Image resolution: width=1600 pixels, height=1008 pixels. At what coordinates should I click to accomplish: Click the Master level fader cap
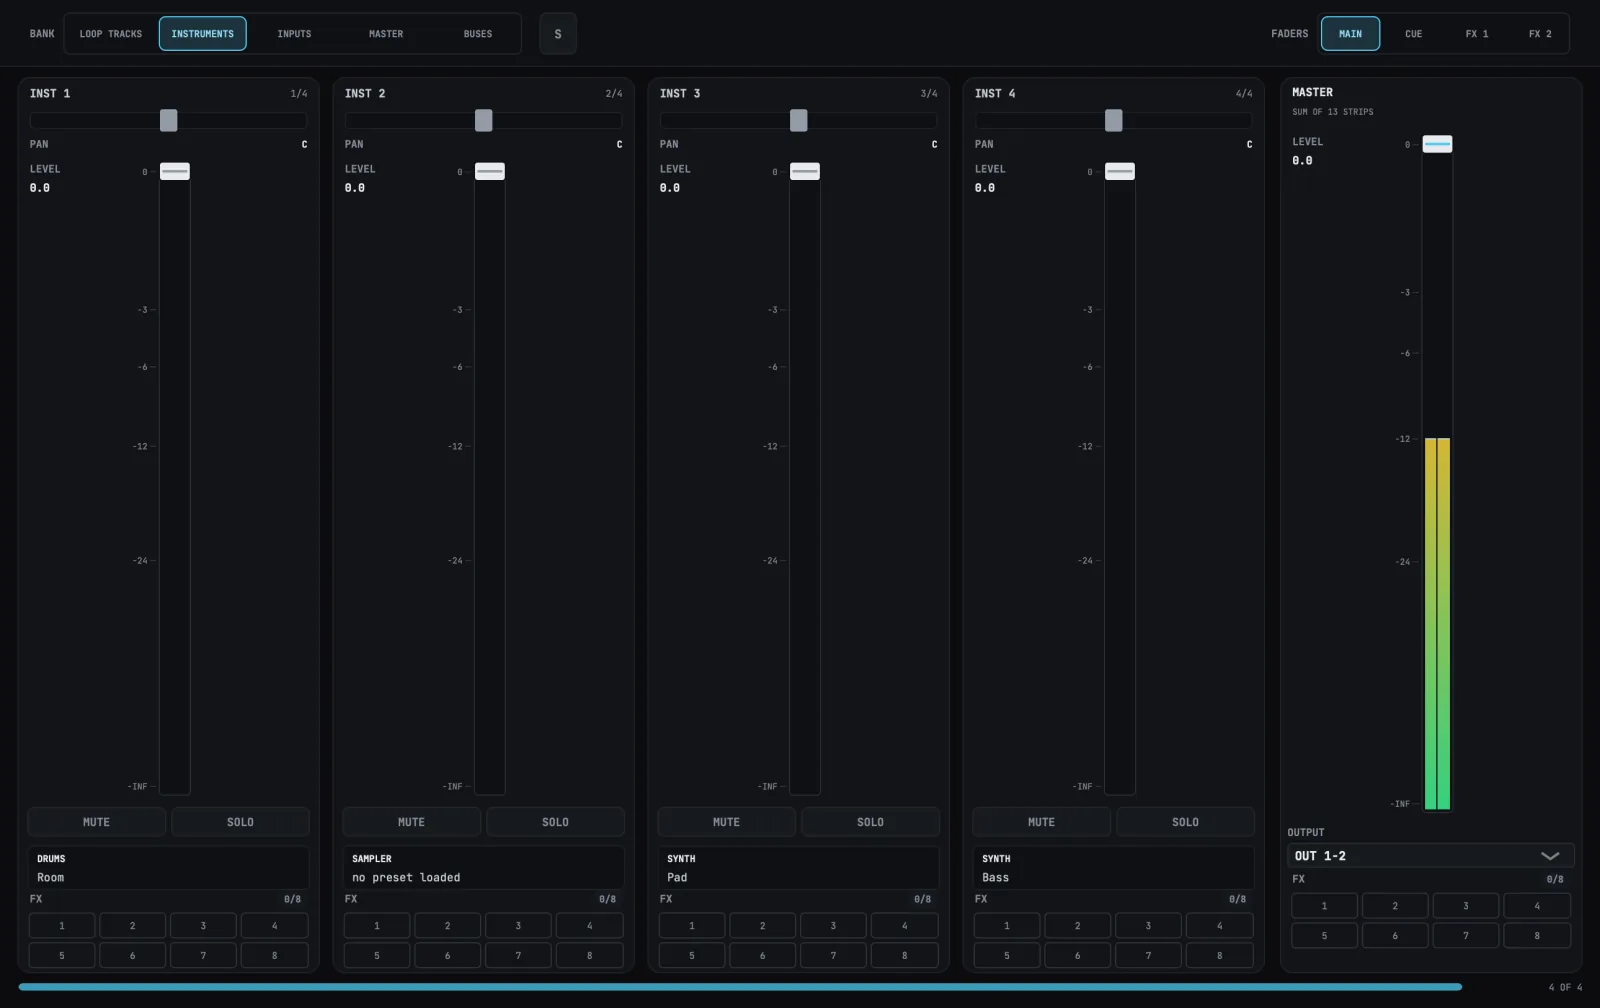1438,145
